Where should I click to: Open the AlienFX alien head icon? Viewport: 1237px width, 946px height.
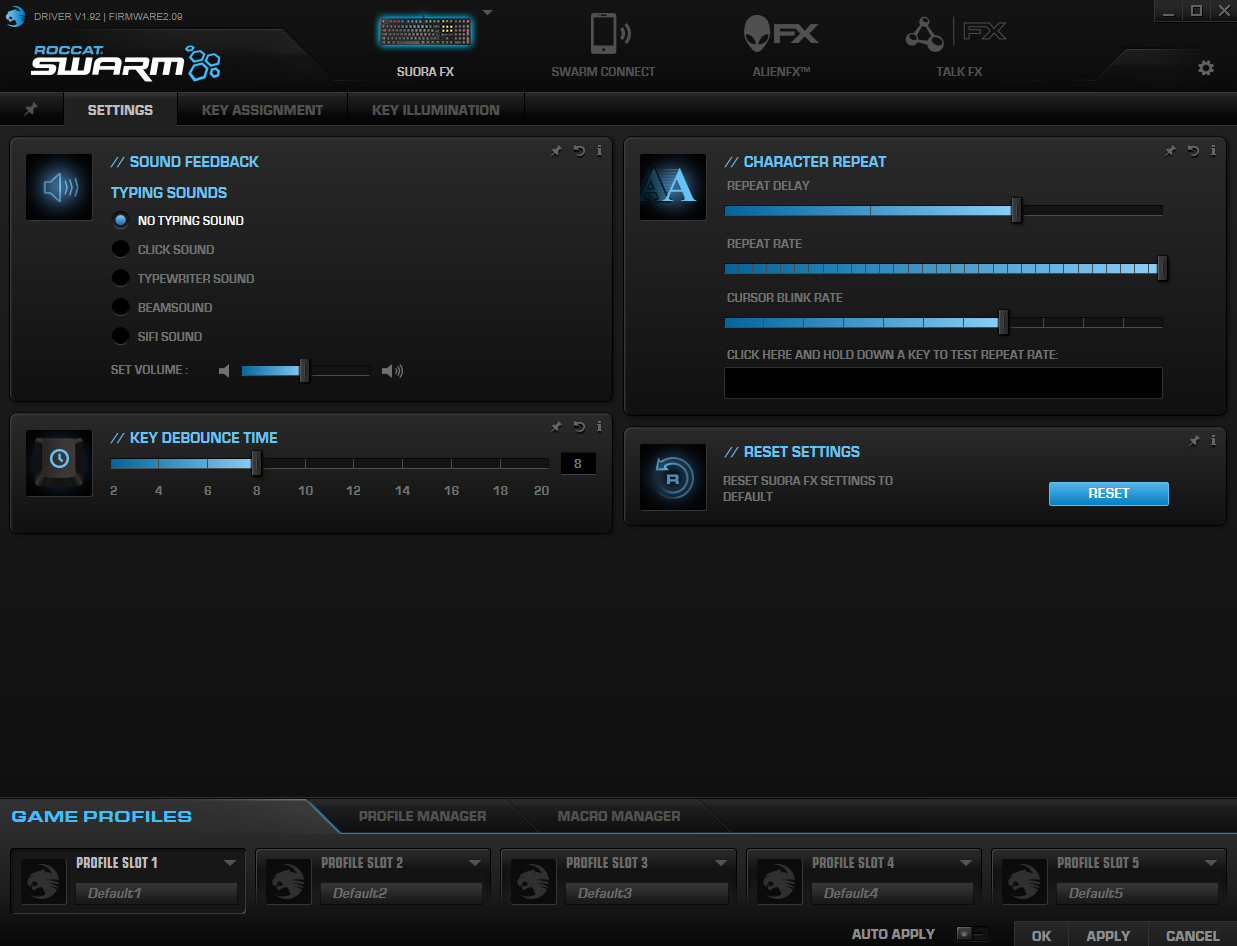pyautogui.click(x=780, y=33)
